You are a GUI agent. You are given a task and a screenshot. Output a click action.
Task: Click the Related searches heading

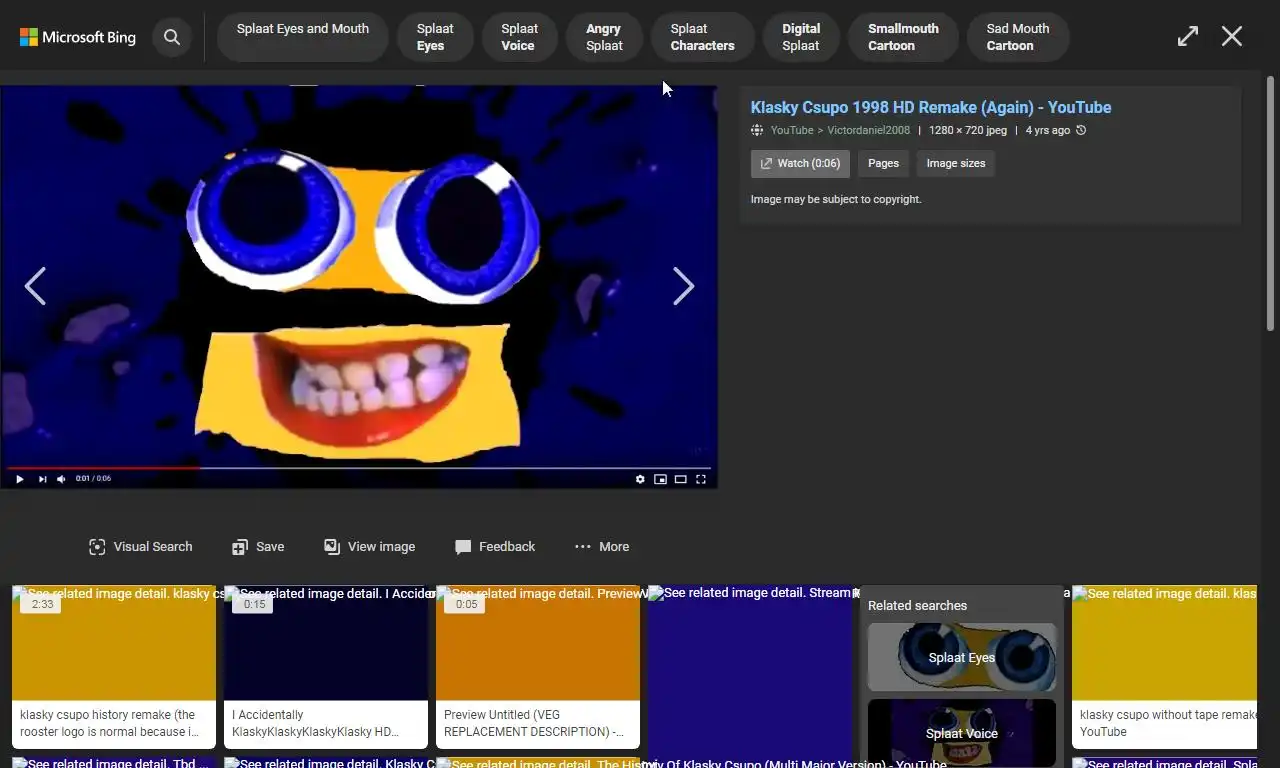pos(917,605)
